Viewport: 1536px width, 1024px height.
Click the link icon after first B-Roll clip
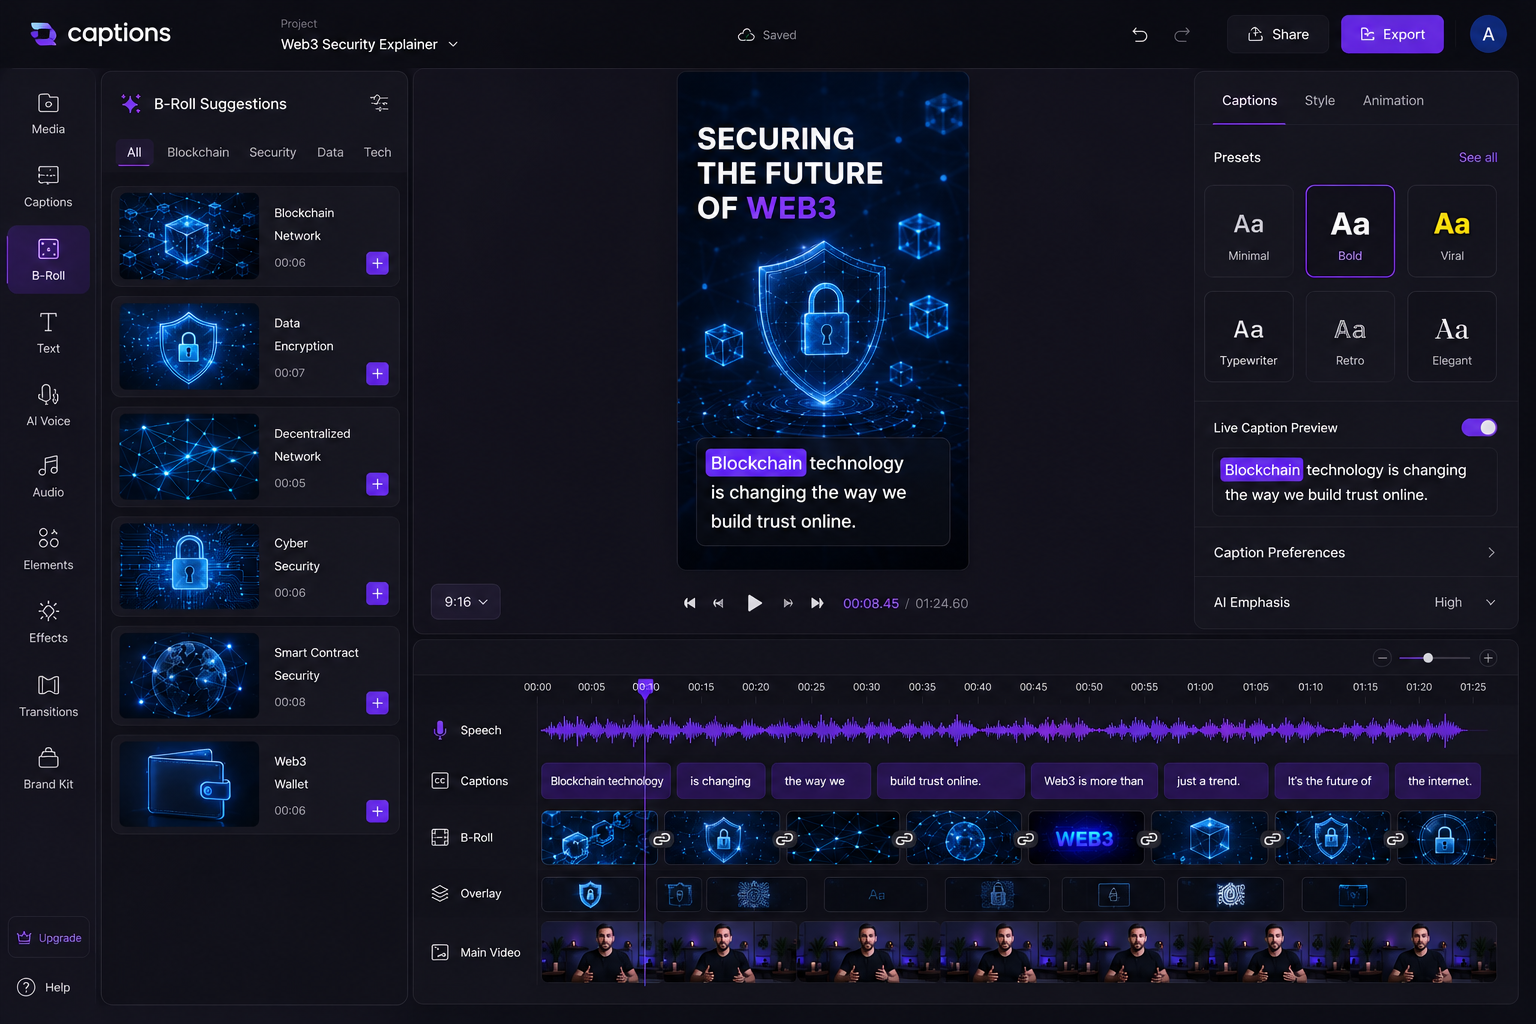662,839
